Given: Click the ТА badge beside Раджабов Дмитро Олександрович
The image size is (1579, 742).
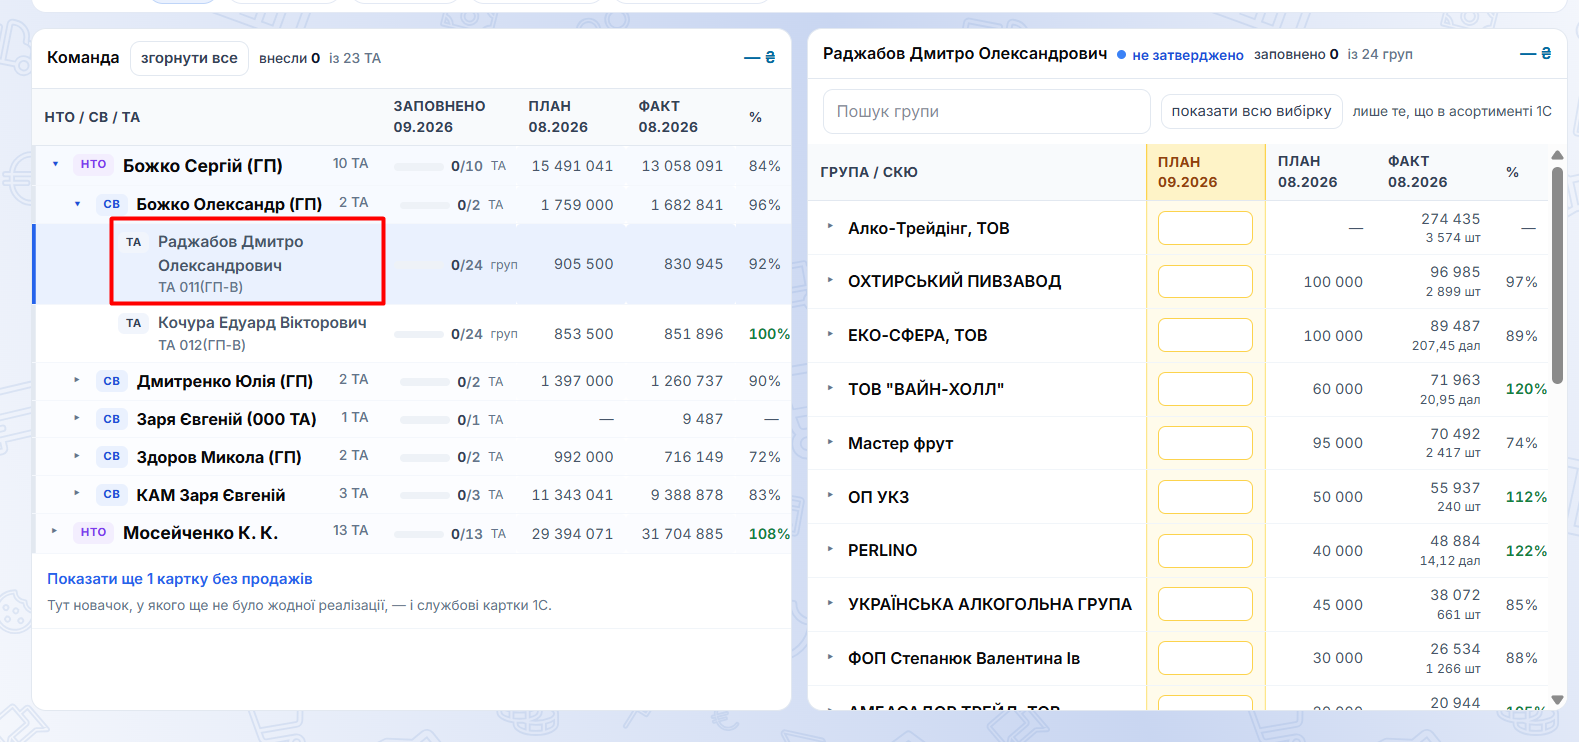Looking at the screenshot, I should point(134,242).
